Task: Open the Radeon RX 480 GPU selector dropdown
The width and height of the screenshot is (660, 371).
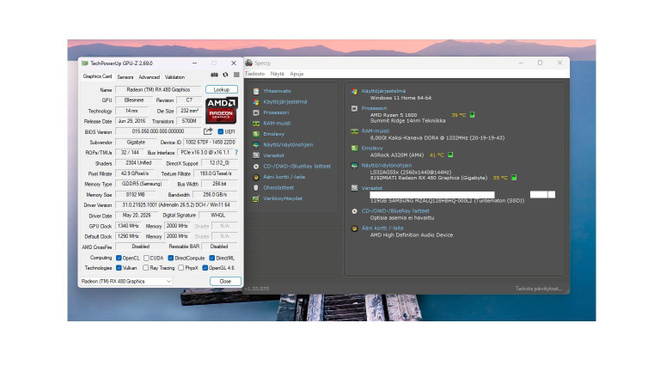Action: point(126,281)
